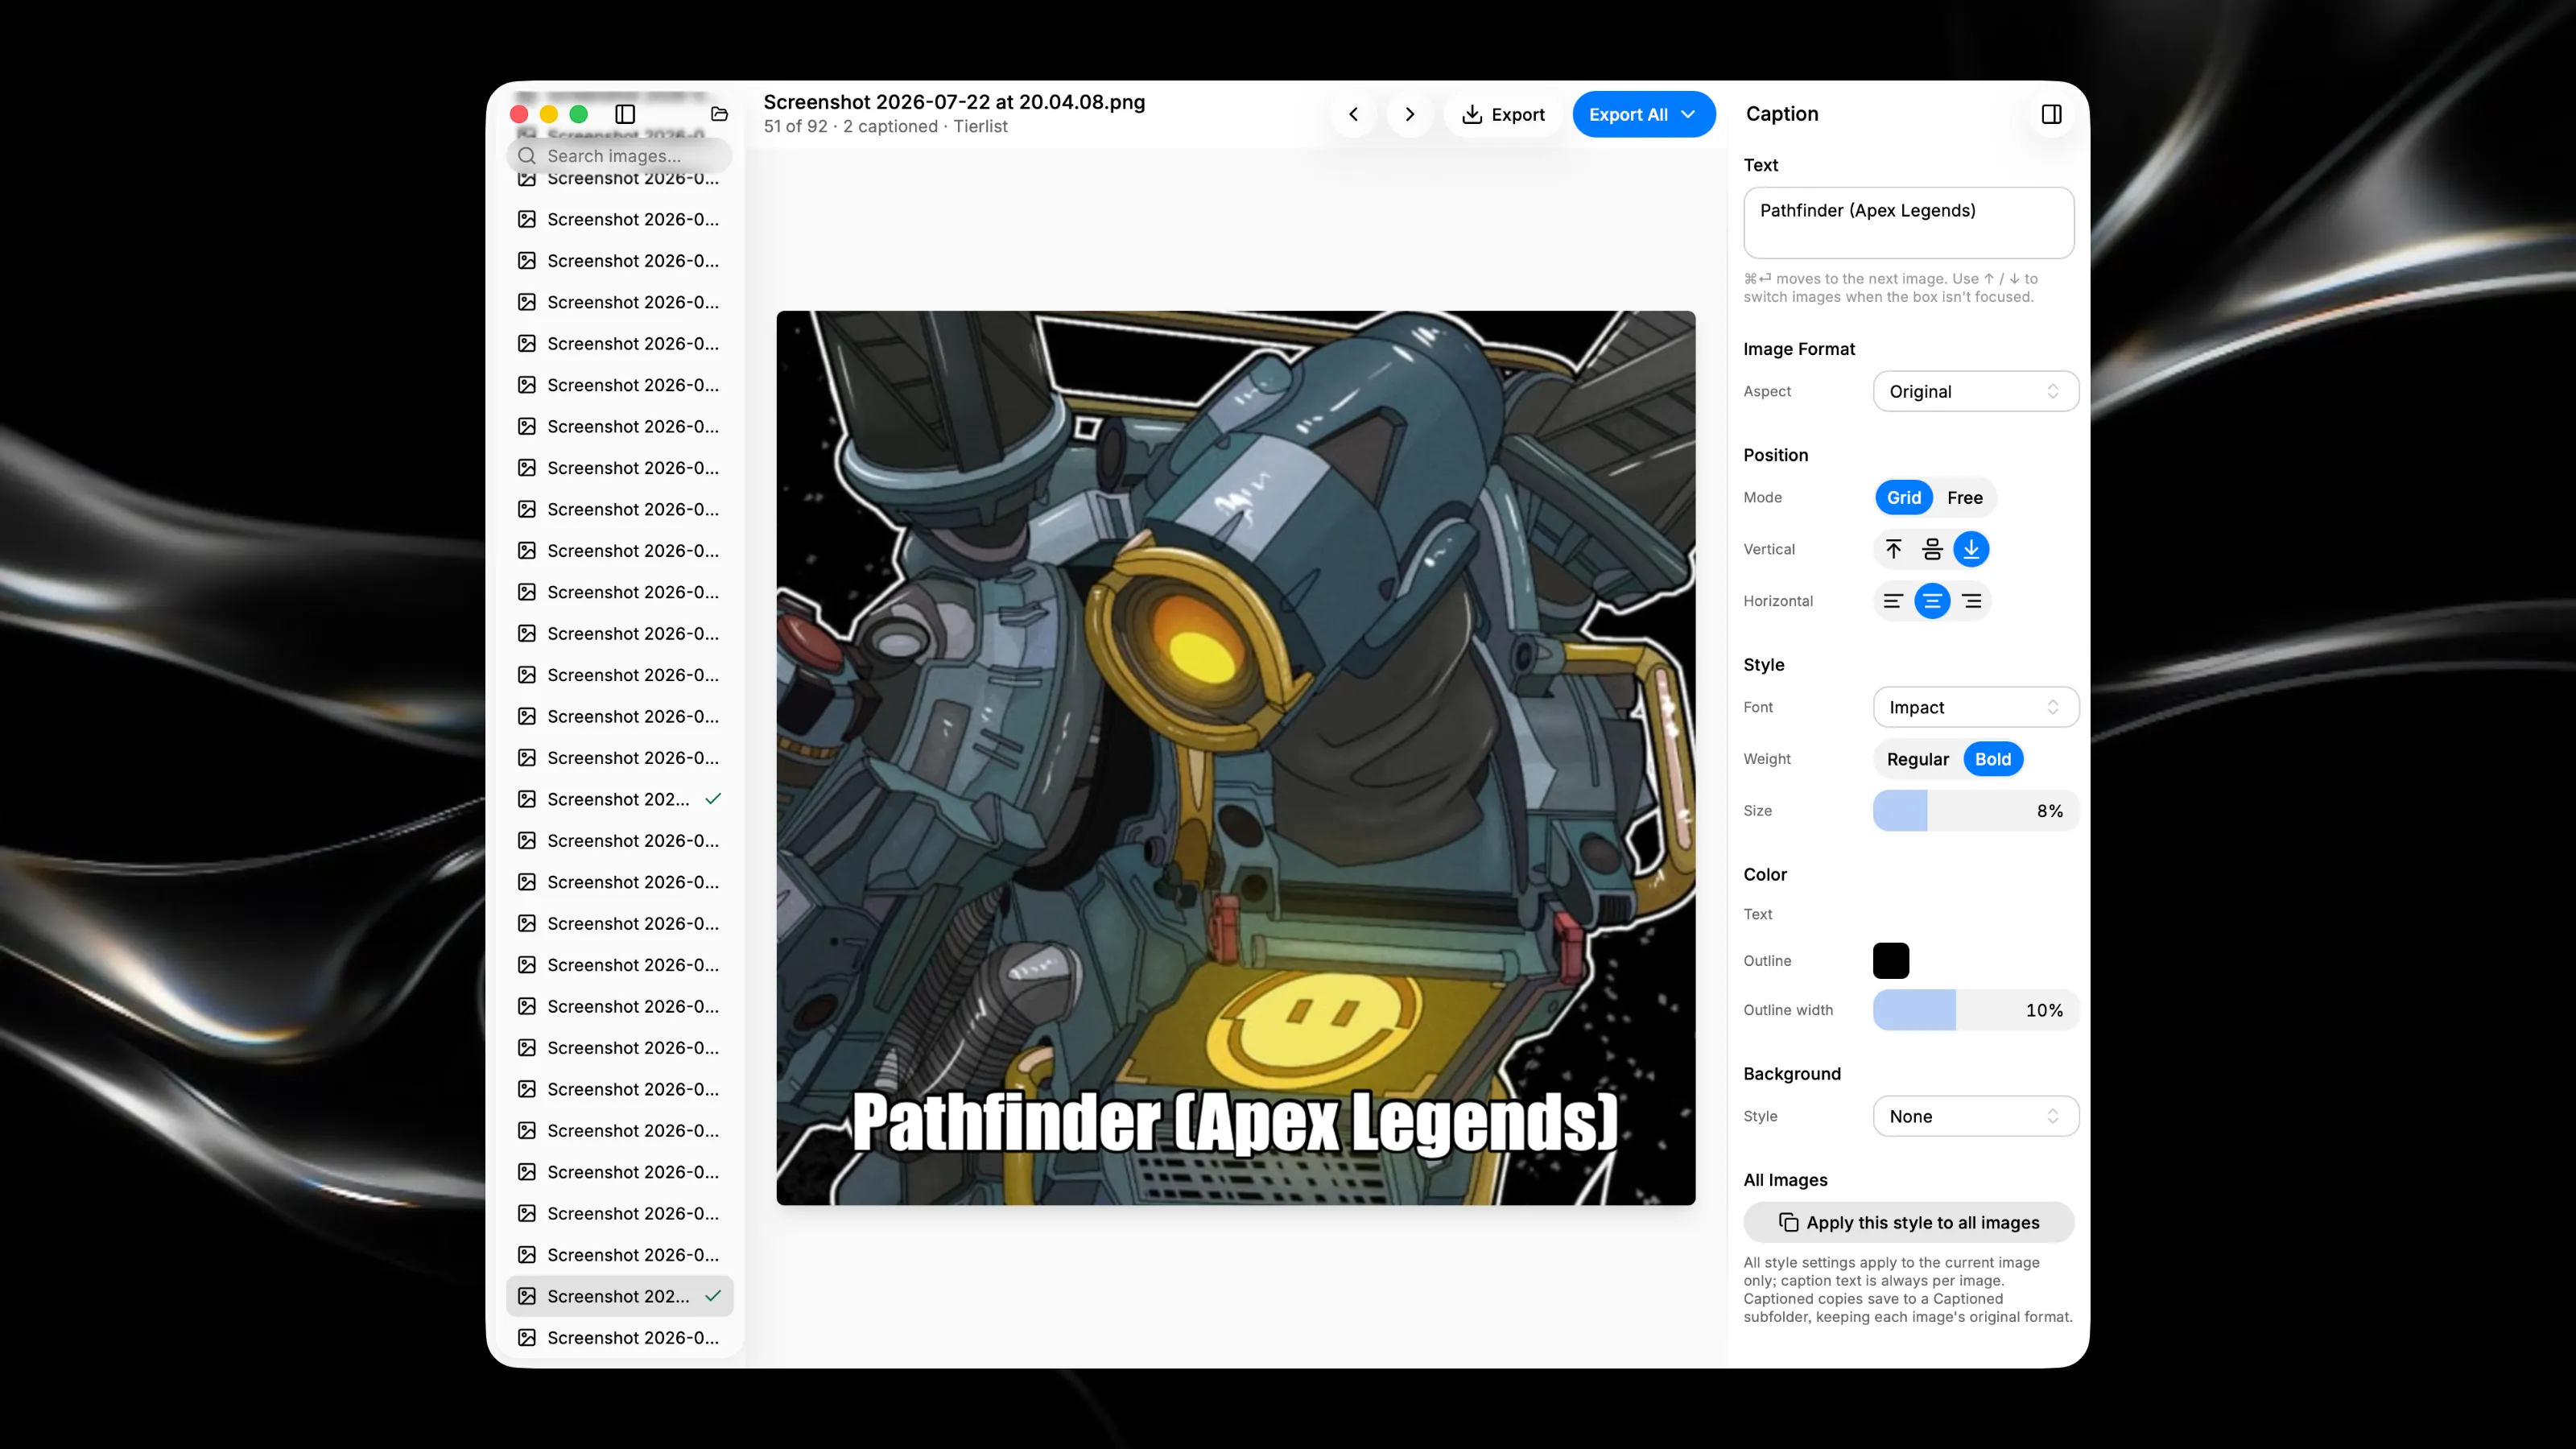Set font weight to Bold
This screenshot has height=1449, width=2576.
(1992, 759)
